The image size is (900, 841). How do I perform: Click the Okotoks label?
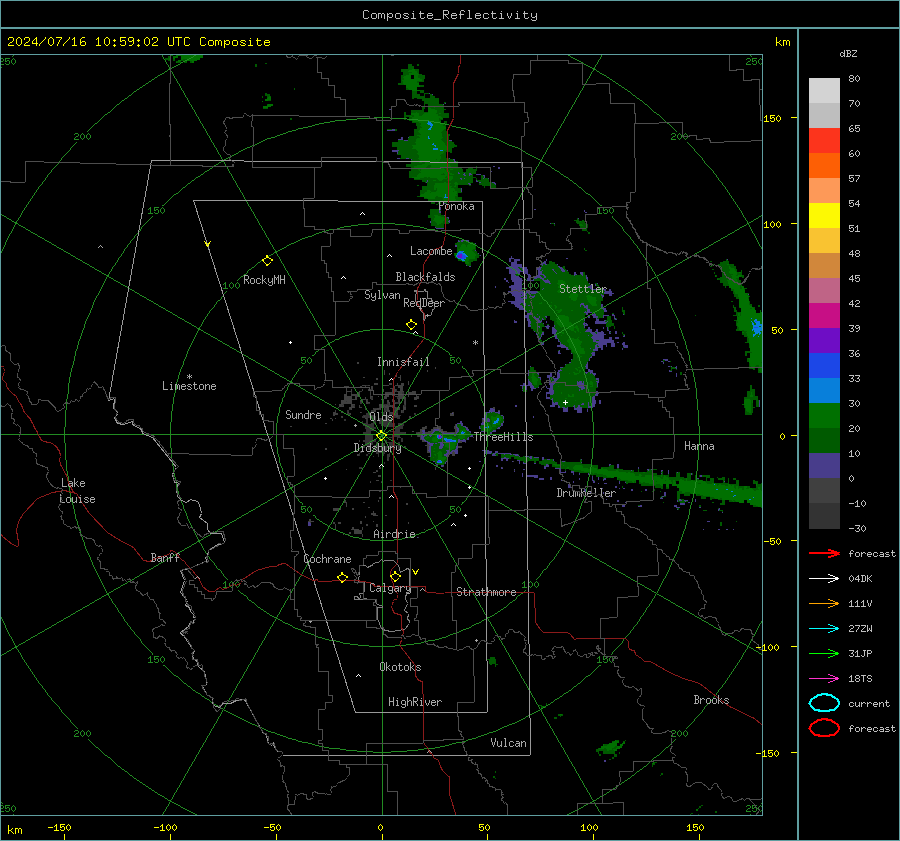click(400, 667)
